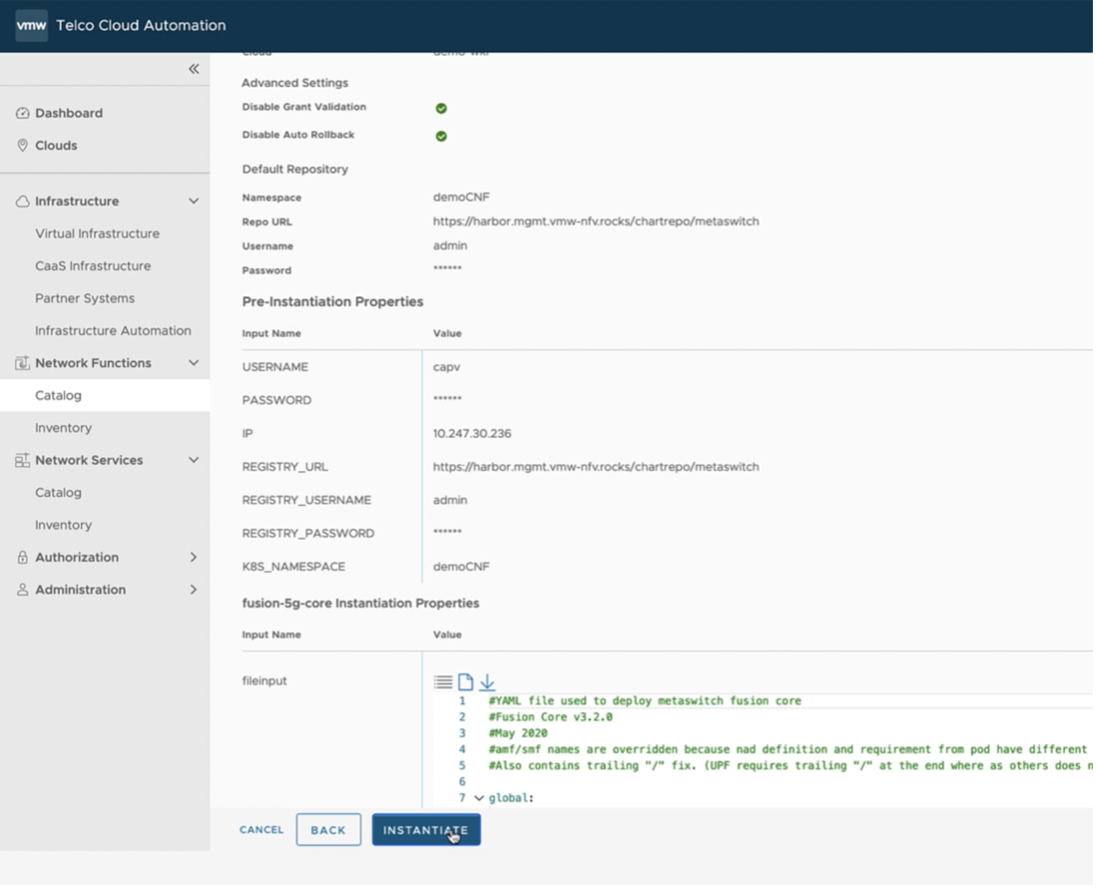
Task: Collapse the Network Services menu section
Action: click(194, 460)
